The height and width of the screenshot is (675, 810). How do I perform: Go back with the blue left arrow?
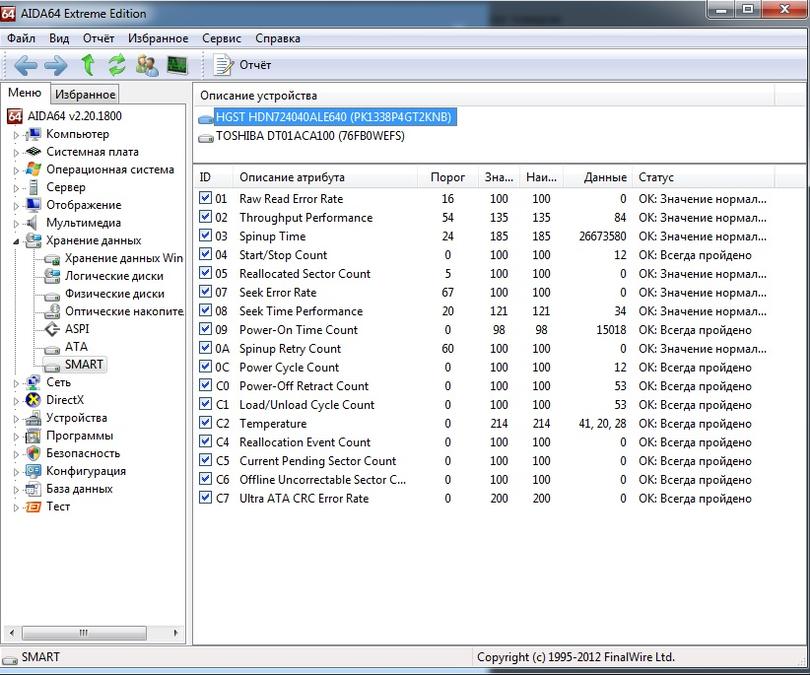[x=25, y=66]
